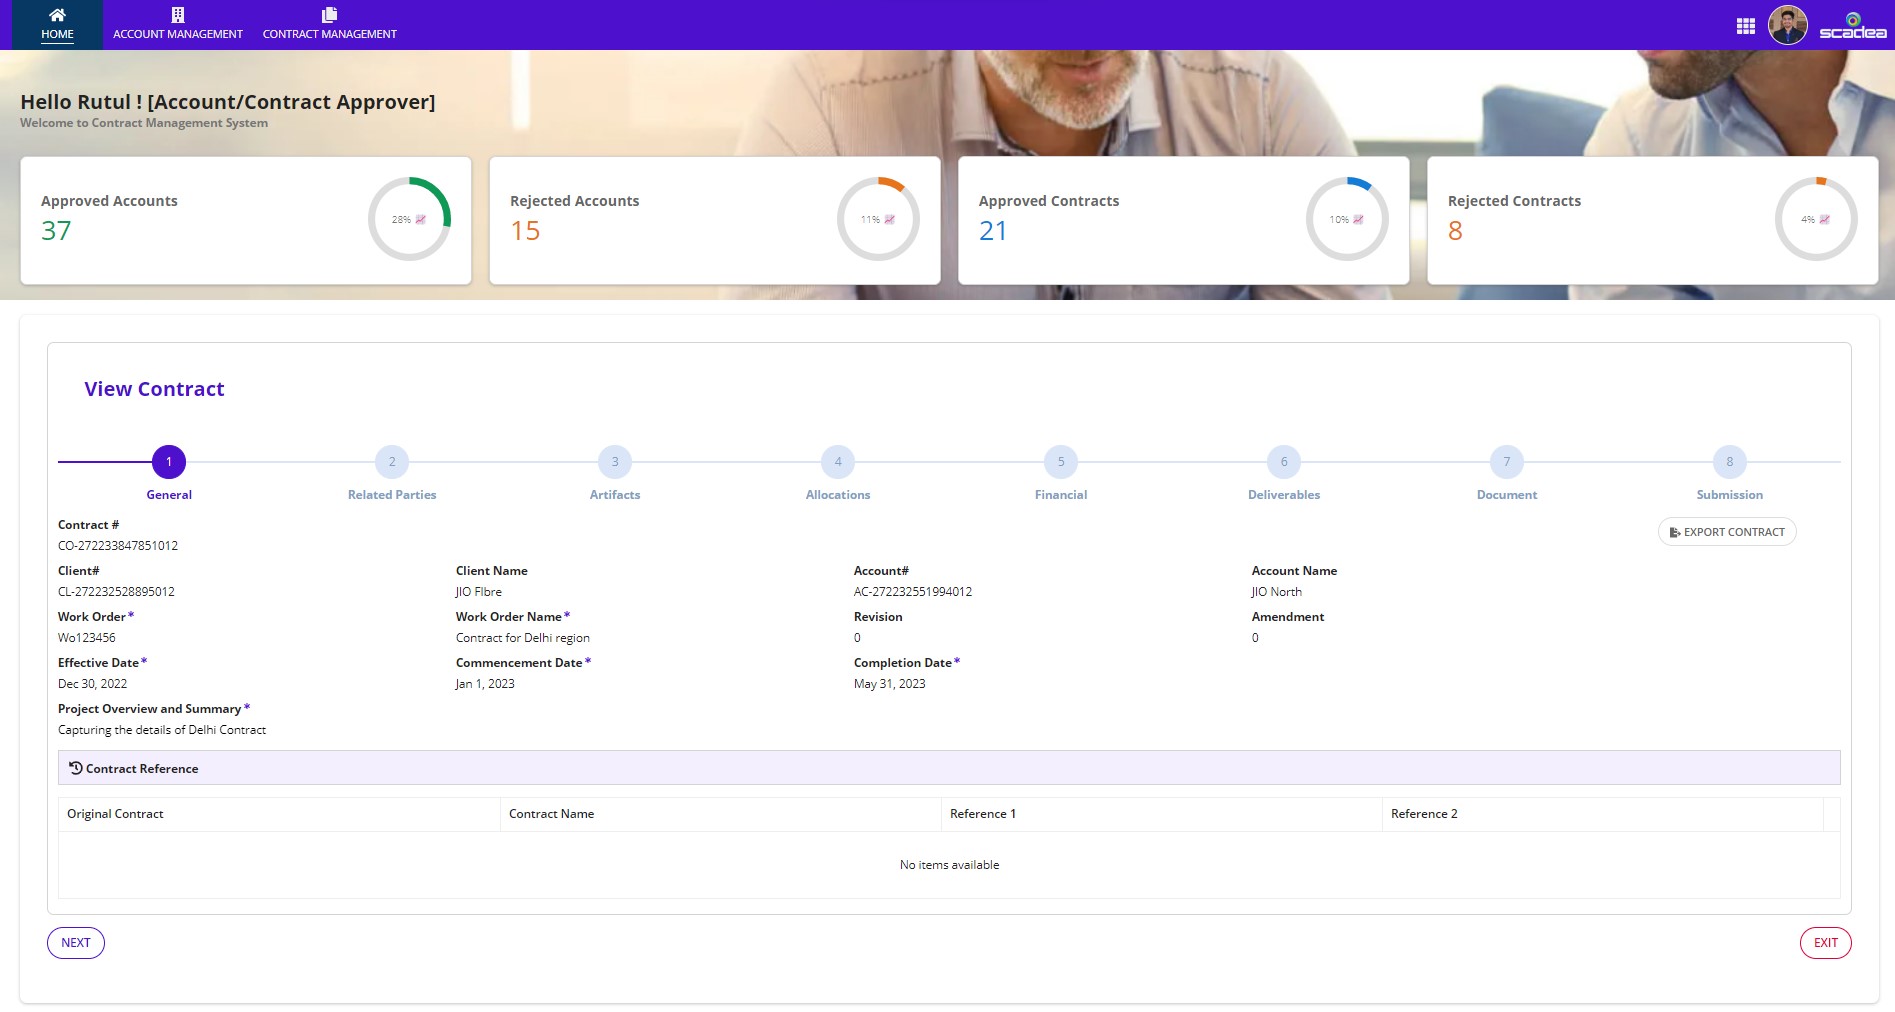Open the Submission step
The image size is (1895, 1012).
tap(1729, 462)
